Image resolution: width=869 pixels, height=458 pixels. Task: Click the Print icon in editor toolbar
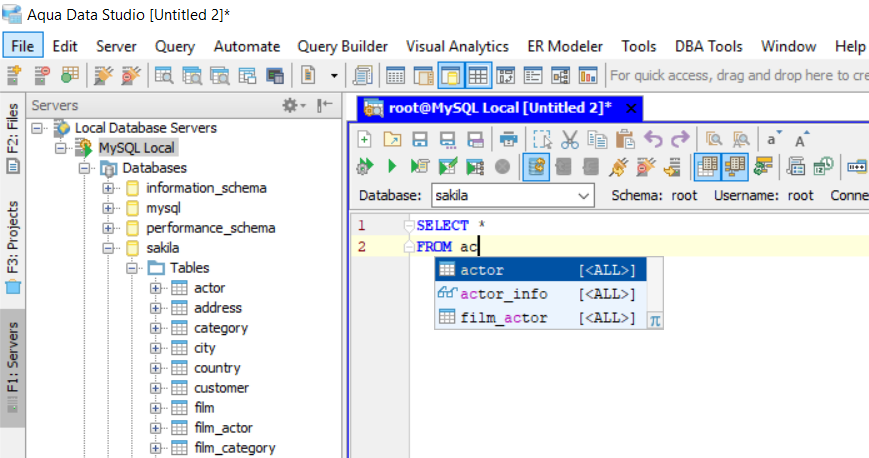point(509,139)
